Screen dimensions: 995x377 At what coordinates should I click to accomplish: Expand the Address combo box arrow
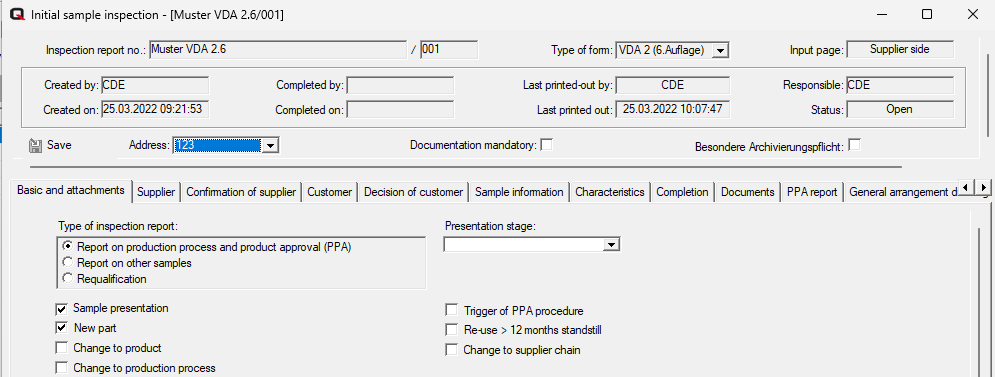pos(270,146)
